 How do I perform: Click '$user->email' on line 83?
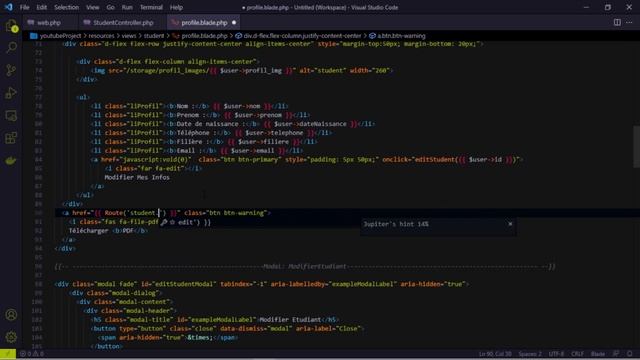[x=252, y=151]
